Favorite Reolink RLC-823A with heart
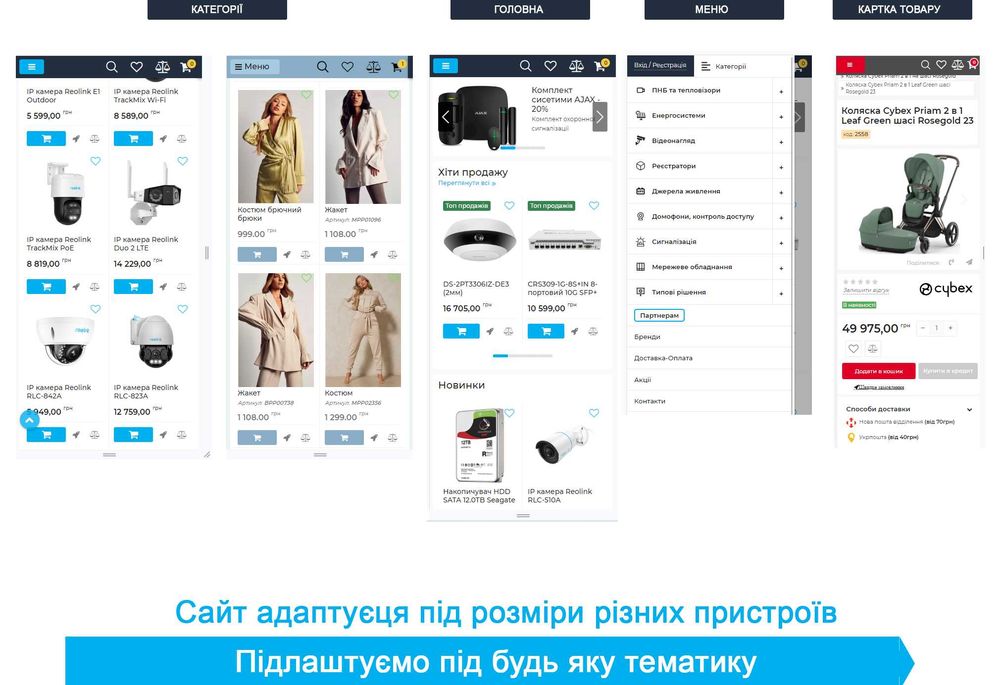This screenshot has height=685, width=1000. point(183,309)
